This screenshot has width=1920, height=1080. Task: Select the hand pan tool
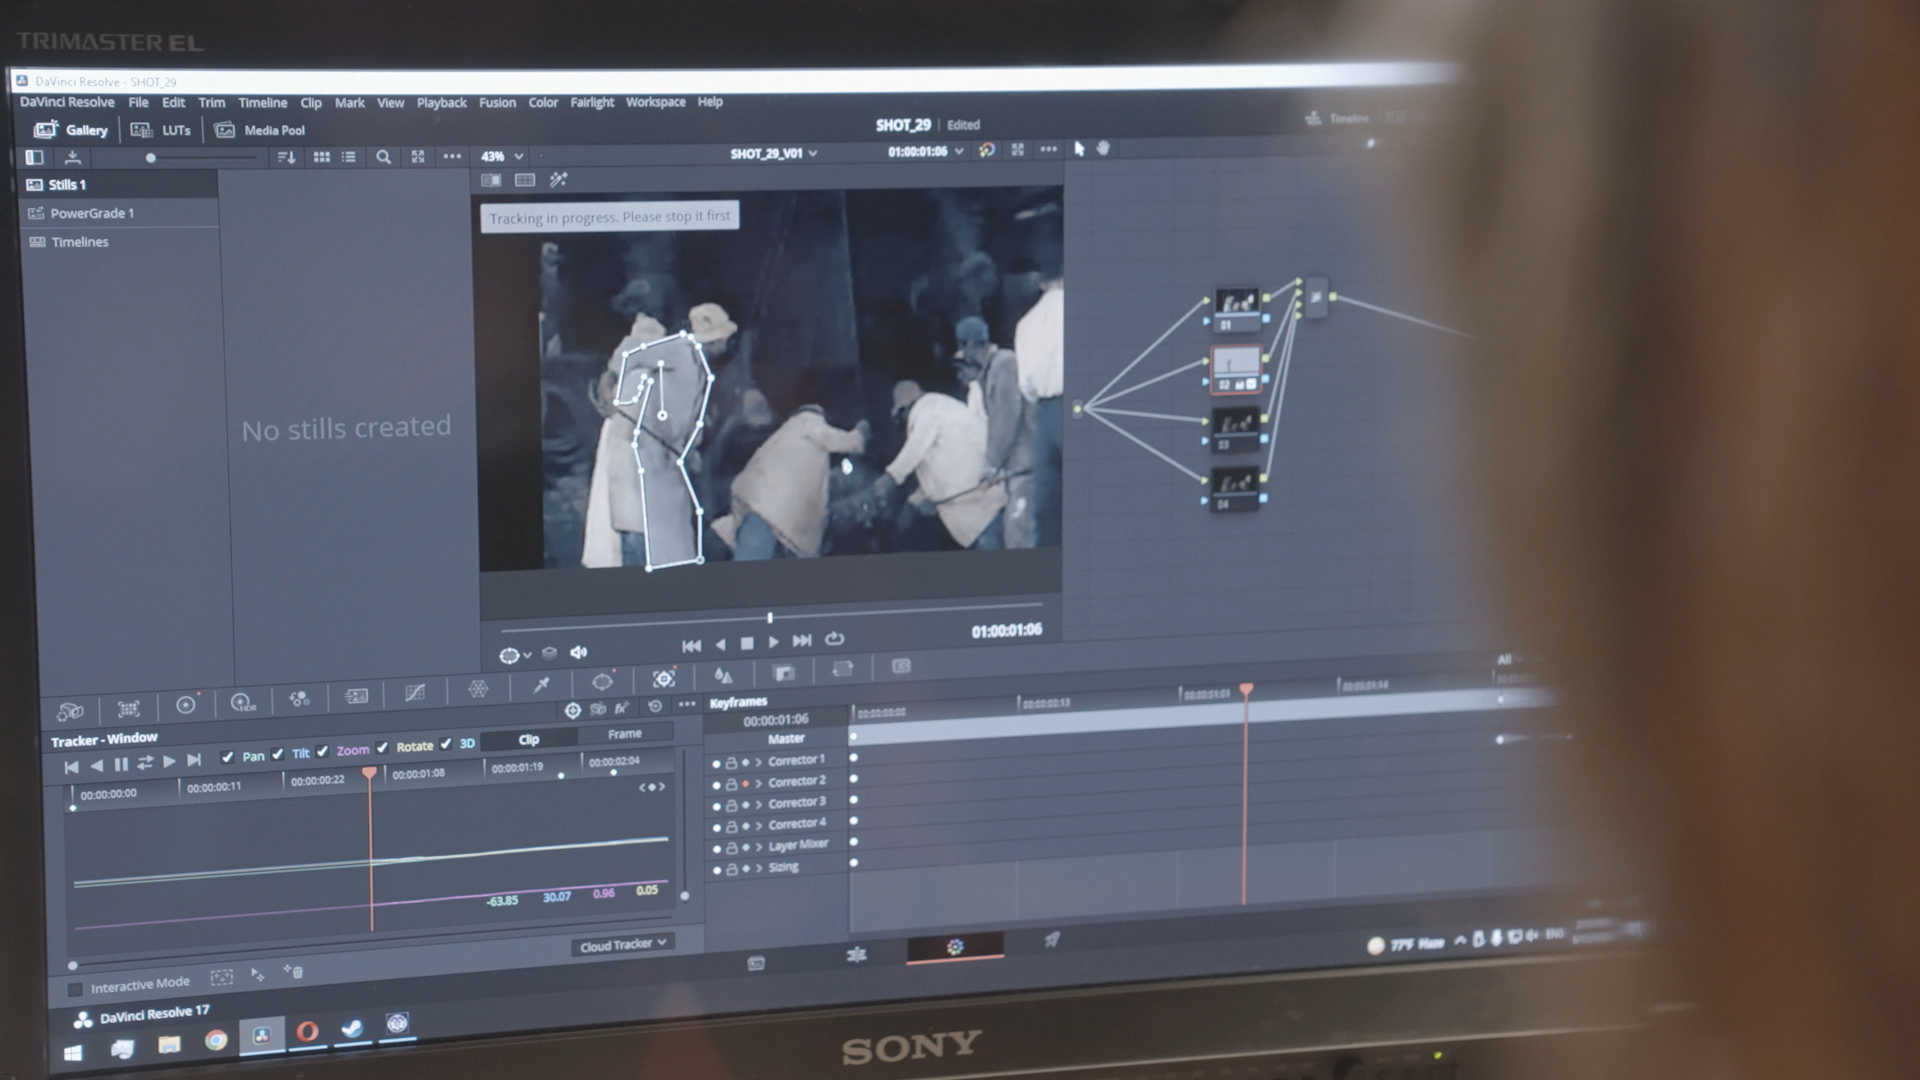click(x=1103, y=148)
